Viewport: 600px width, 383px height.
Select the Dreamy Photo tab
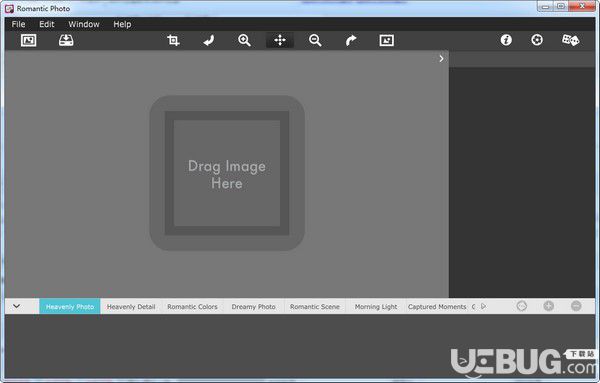click(253, 306)
